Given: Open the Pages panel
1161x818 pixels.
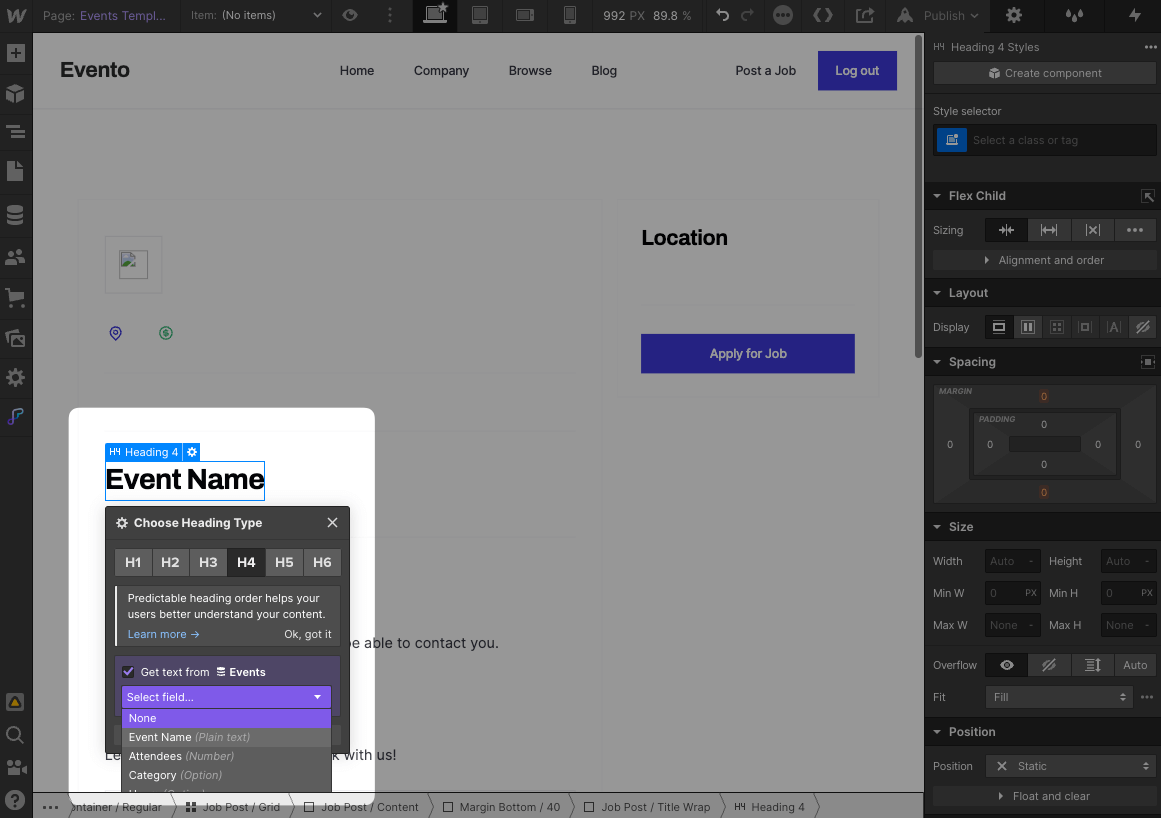Looking at the screenshot, I should [x=16, y=172].
